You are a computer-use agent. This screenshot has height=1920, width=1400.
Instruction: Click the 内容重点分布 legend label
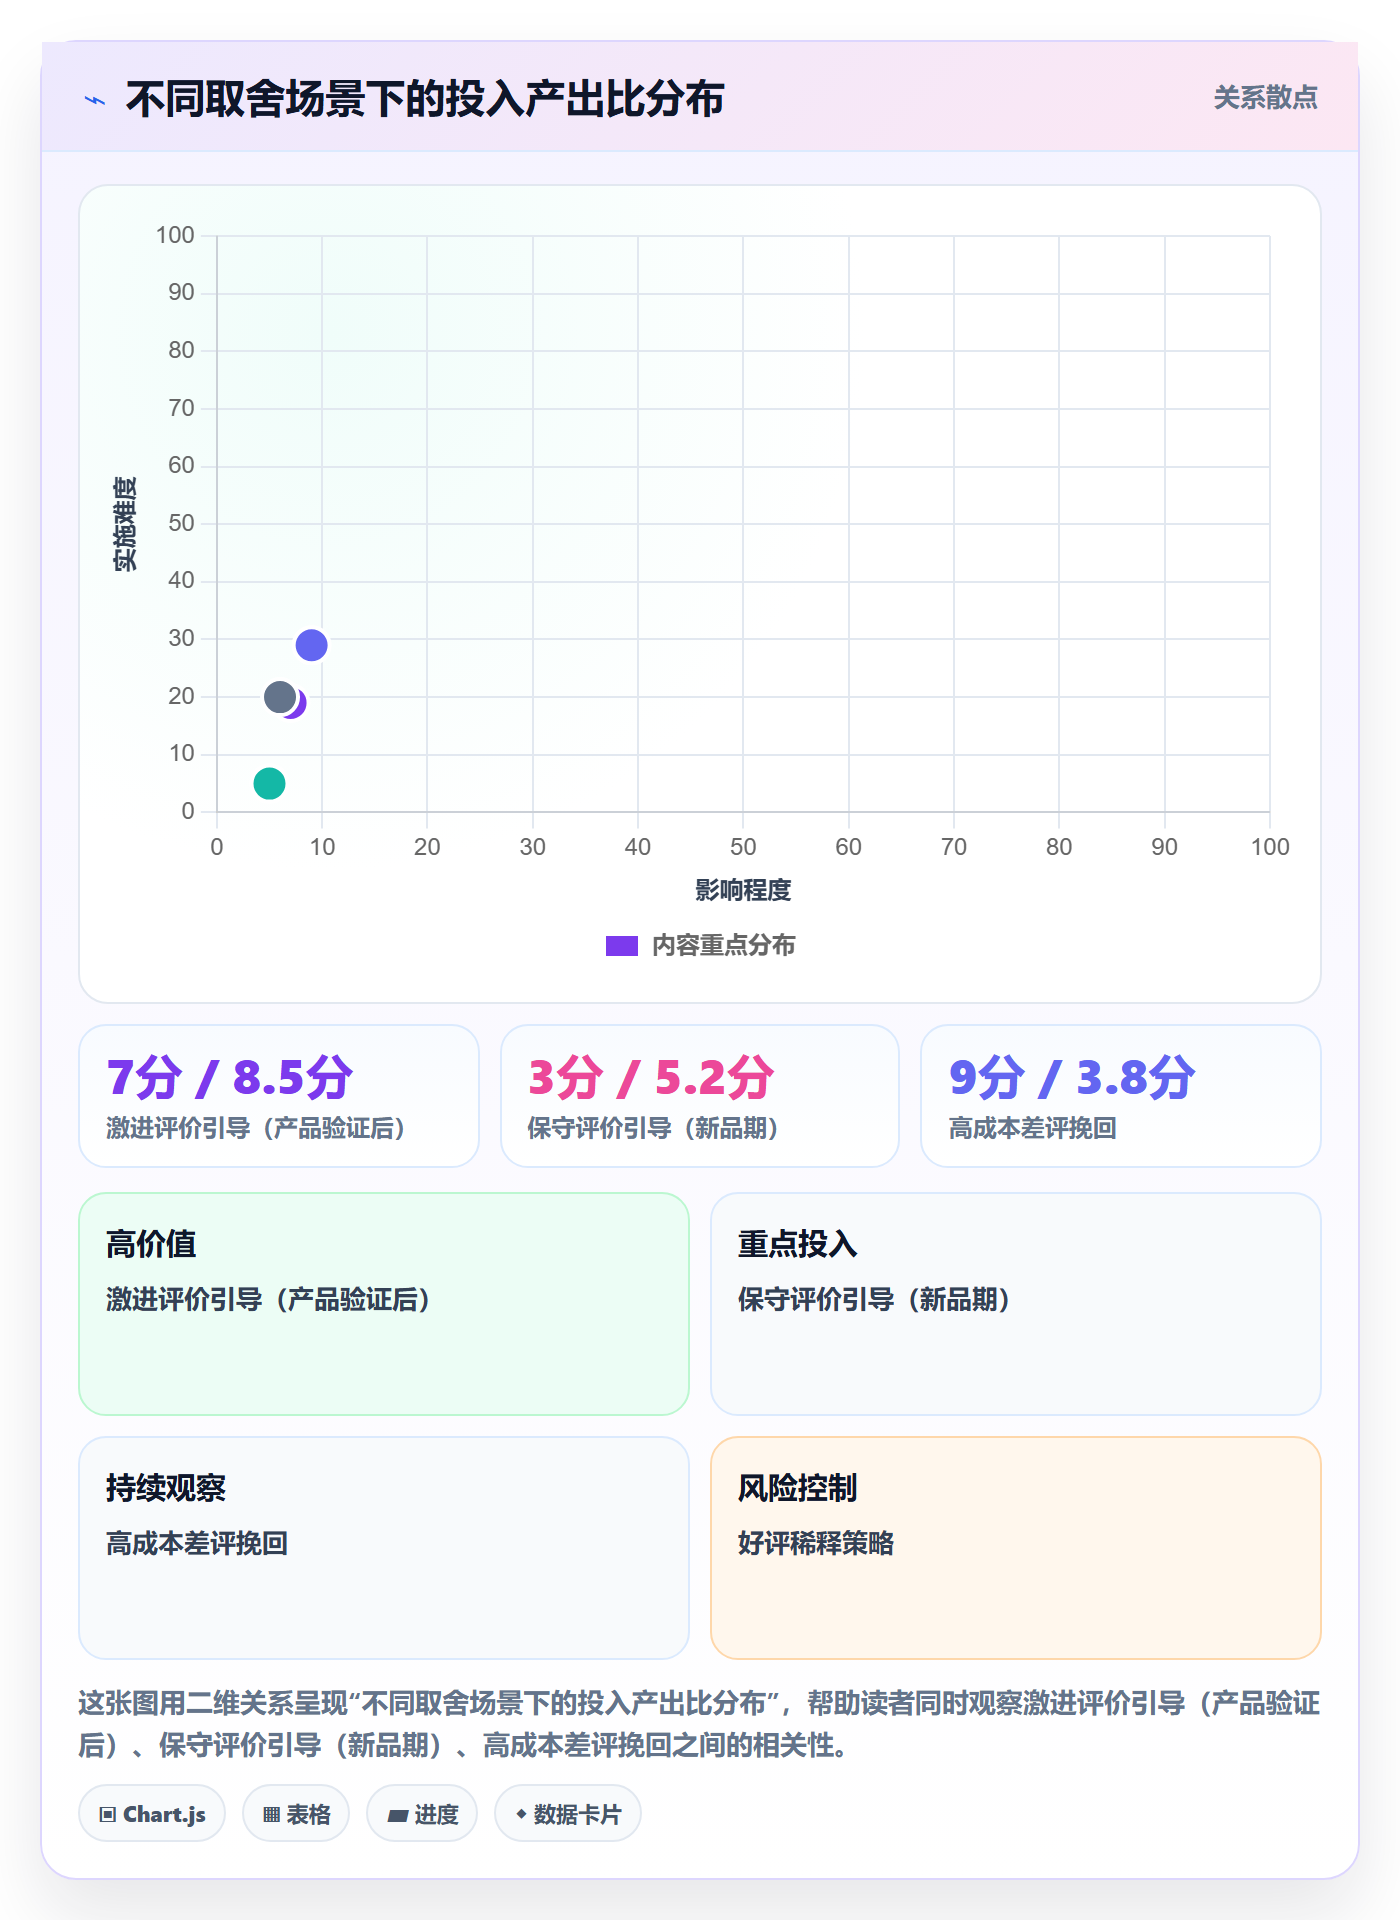point(723,946)
